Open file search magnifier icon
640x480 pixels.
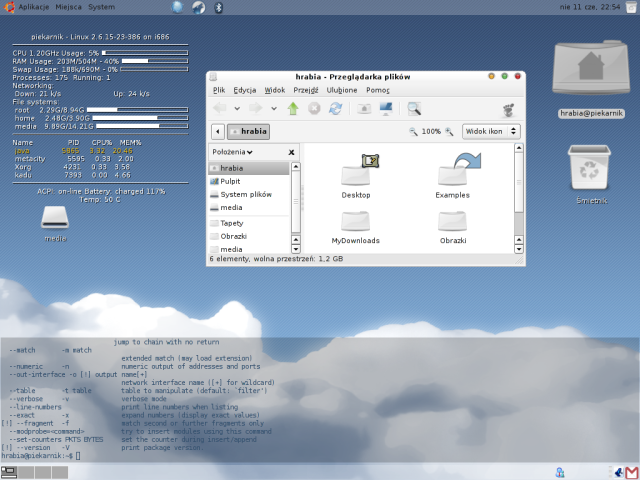(414, 109)
